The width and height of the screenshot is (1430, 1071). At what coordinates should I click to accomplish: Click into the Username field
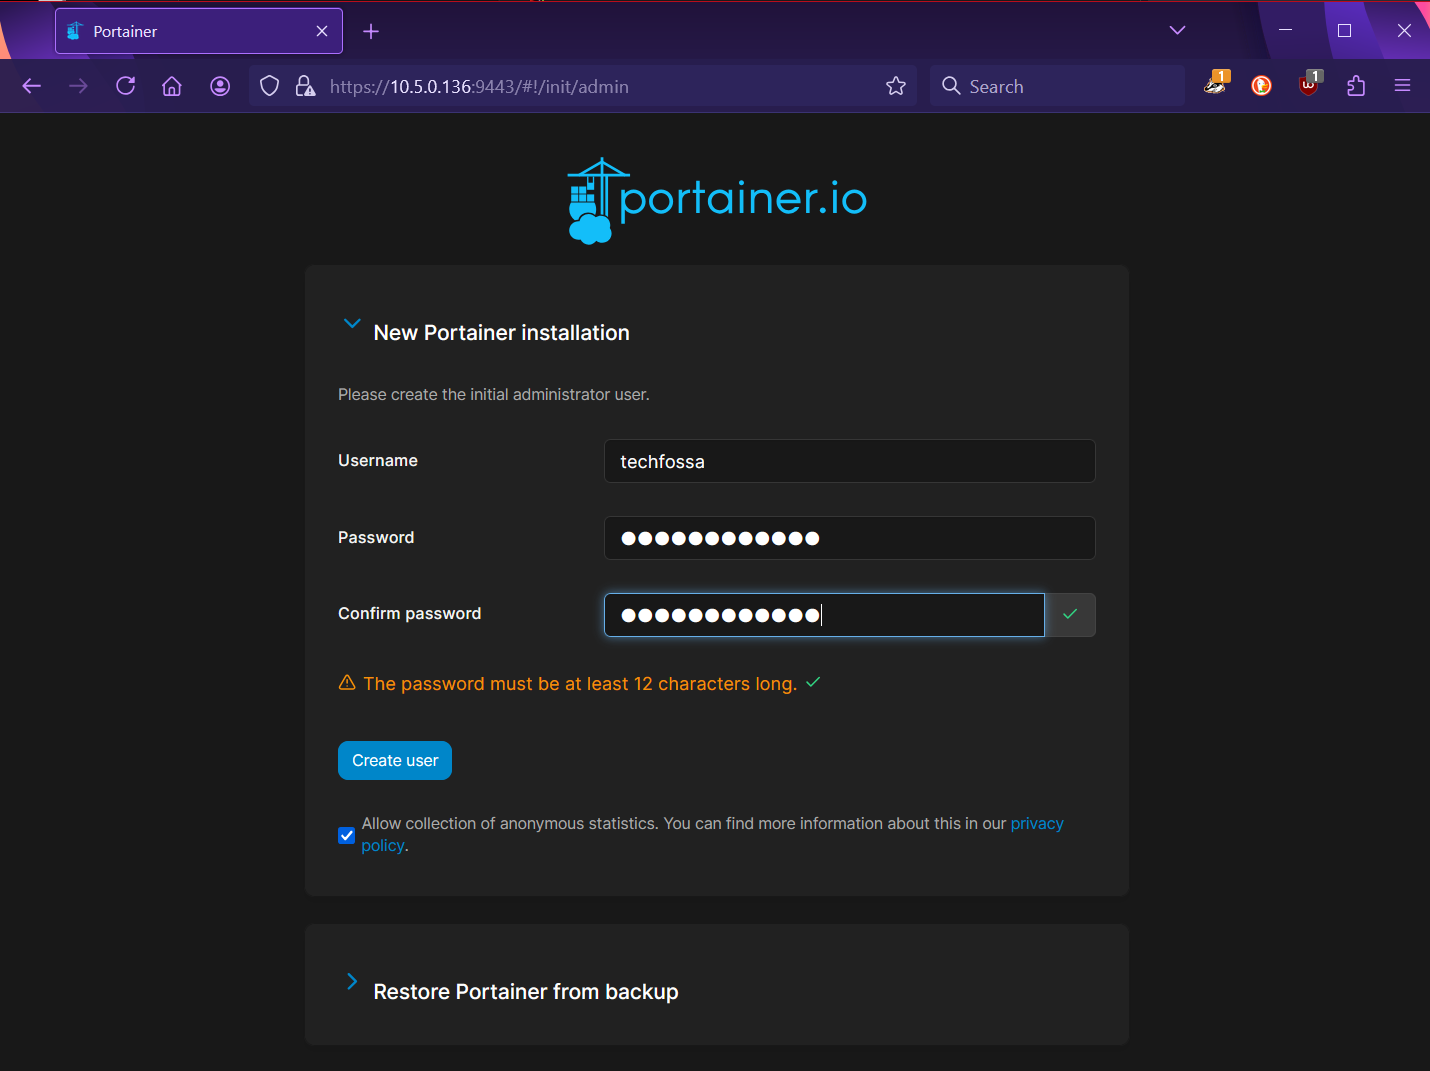849,461
